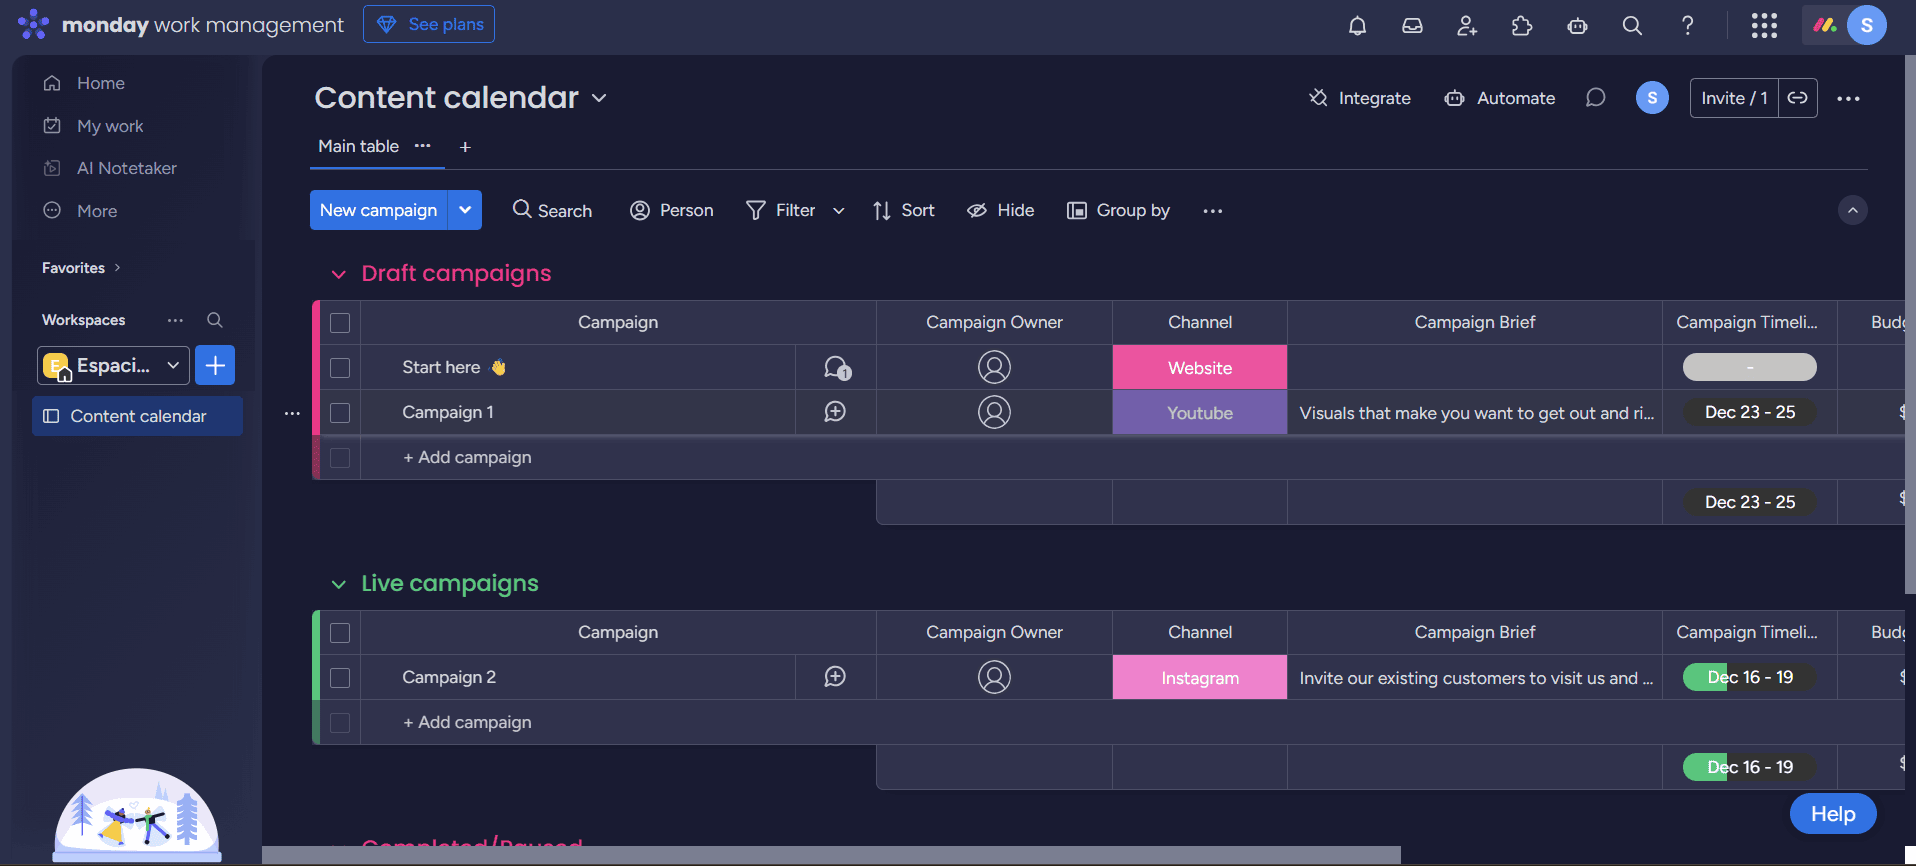The width and height of the screenshot is (1916, 866).
Task: Click the Youtube channel status cell
Action: pyautogui.click(x=1199, y=413)
